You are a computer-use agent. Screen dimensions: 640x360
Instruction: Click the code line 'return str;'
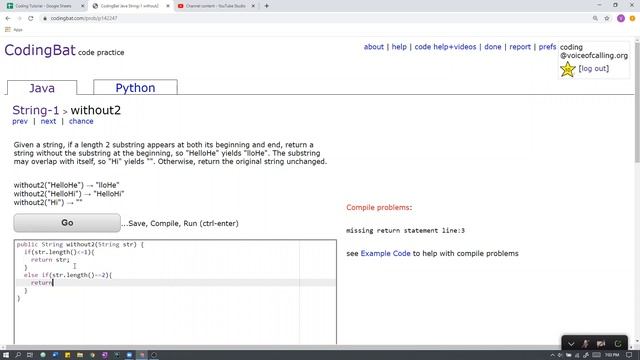coord(50,260)
